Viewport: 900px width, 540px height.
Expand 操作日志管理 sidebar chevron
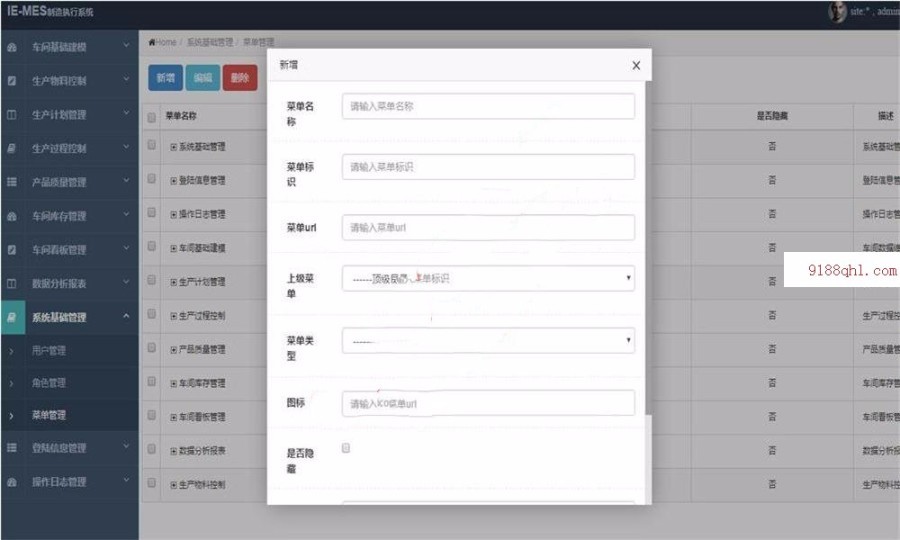(x=126, y=480)
